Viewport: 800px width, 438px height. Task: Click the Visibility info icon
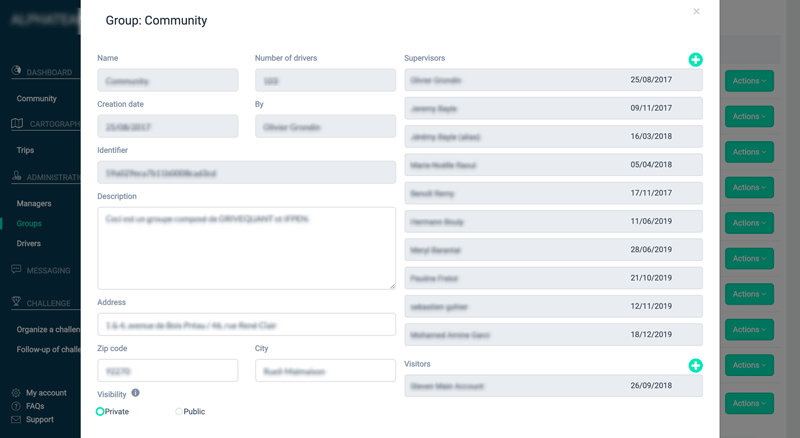click(135, 393)
